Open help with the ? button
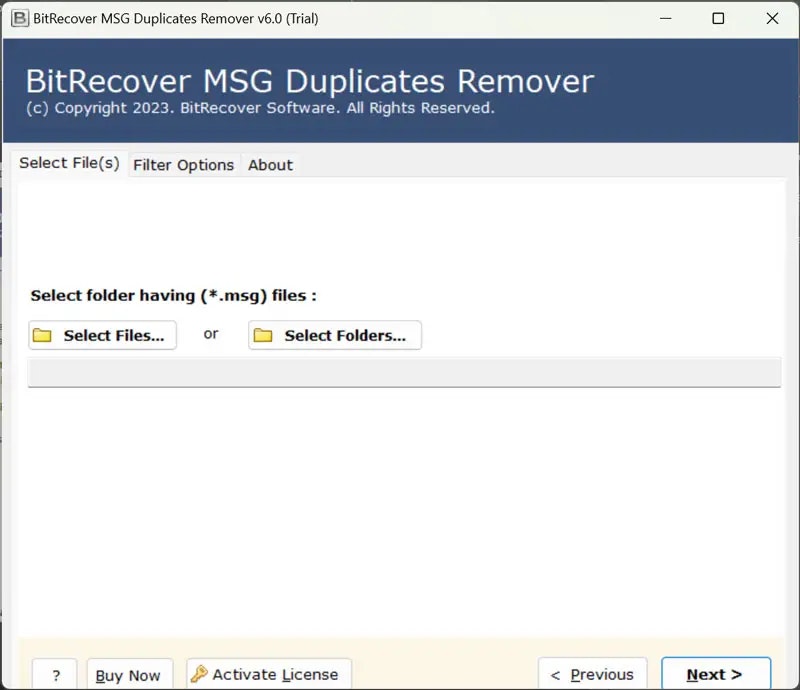Screen dimensions: 800x690 click(x=55, y=675)
